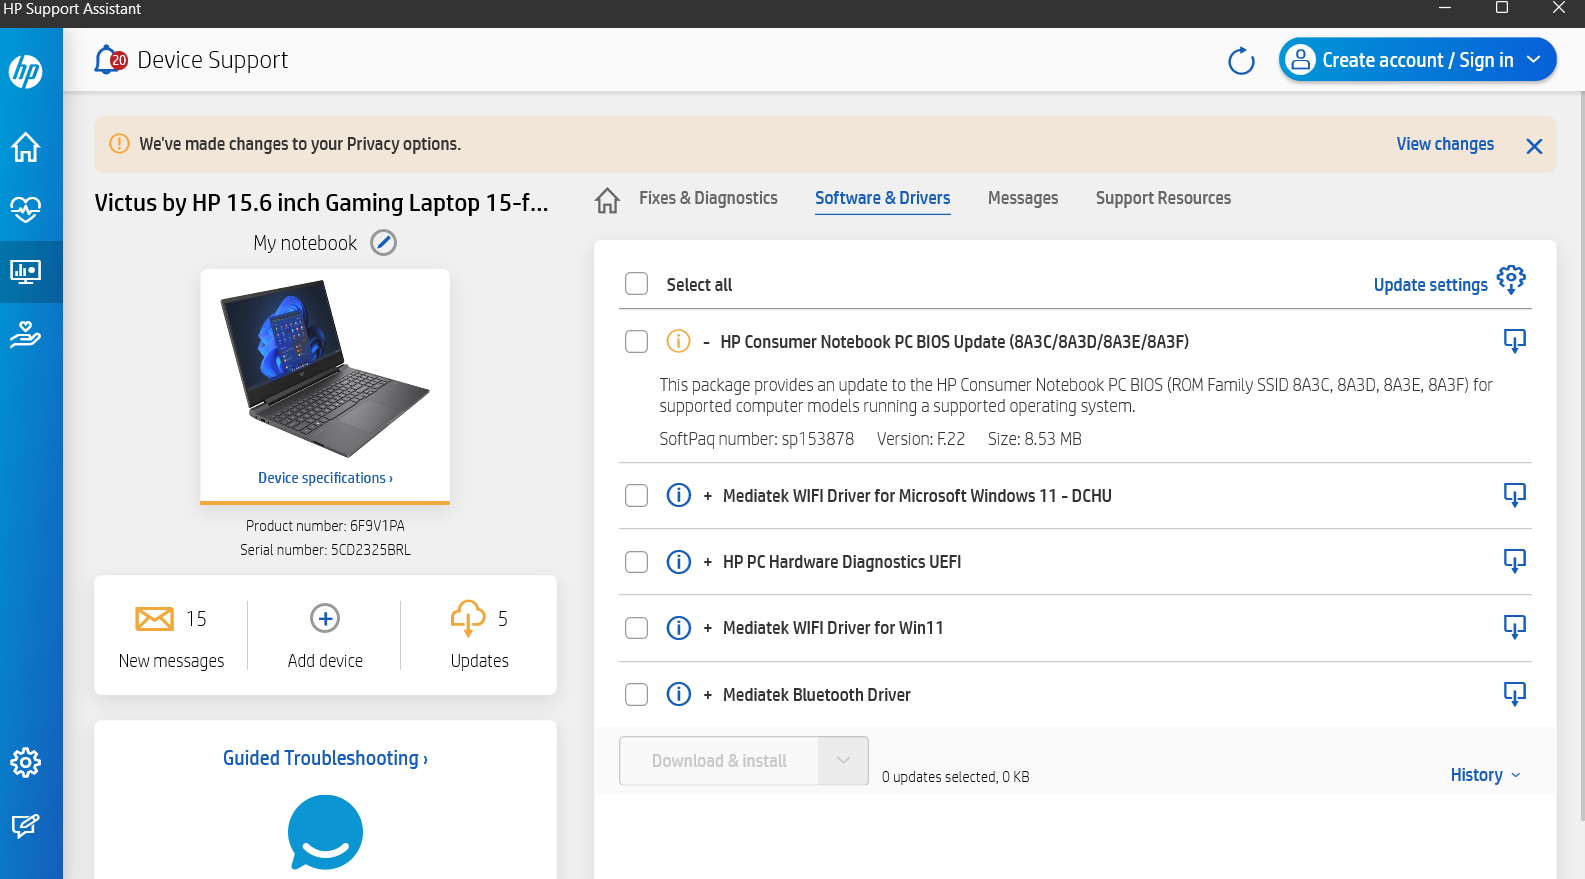The width and height of the screenshot is (1585, 879).
Task: Select the Software & Drivers tab
Action: (883, 198)
